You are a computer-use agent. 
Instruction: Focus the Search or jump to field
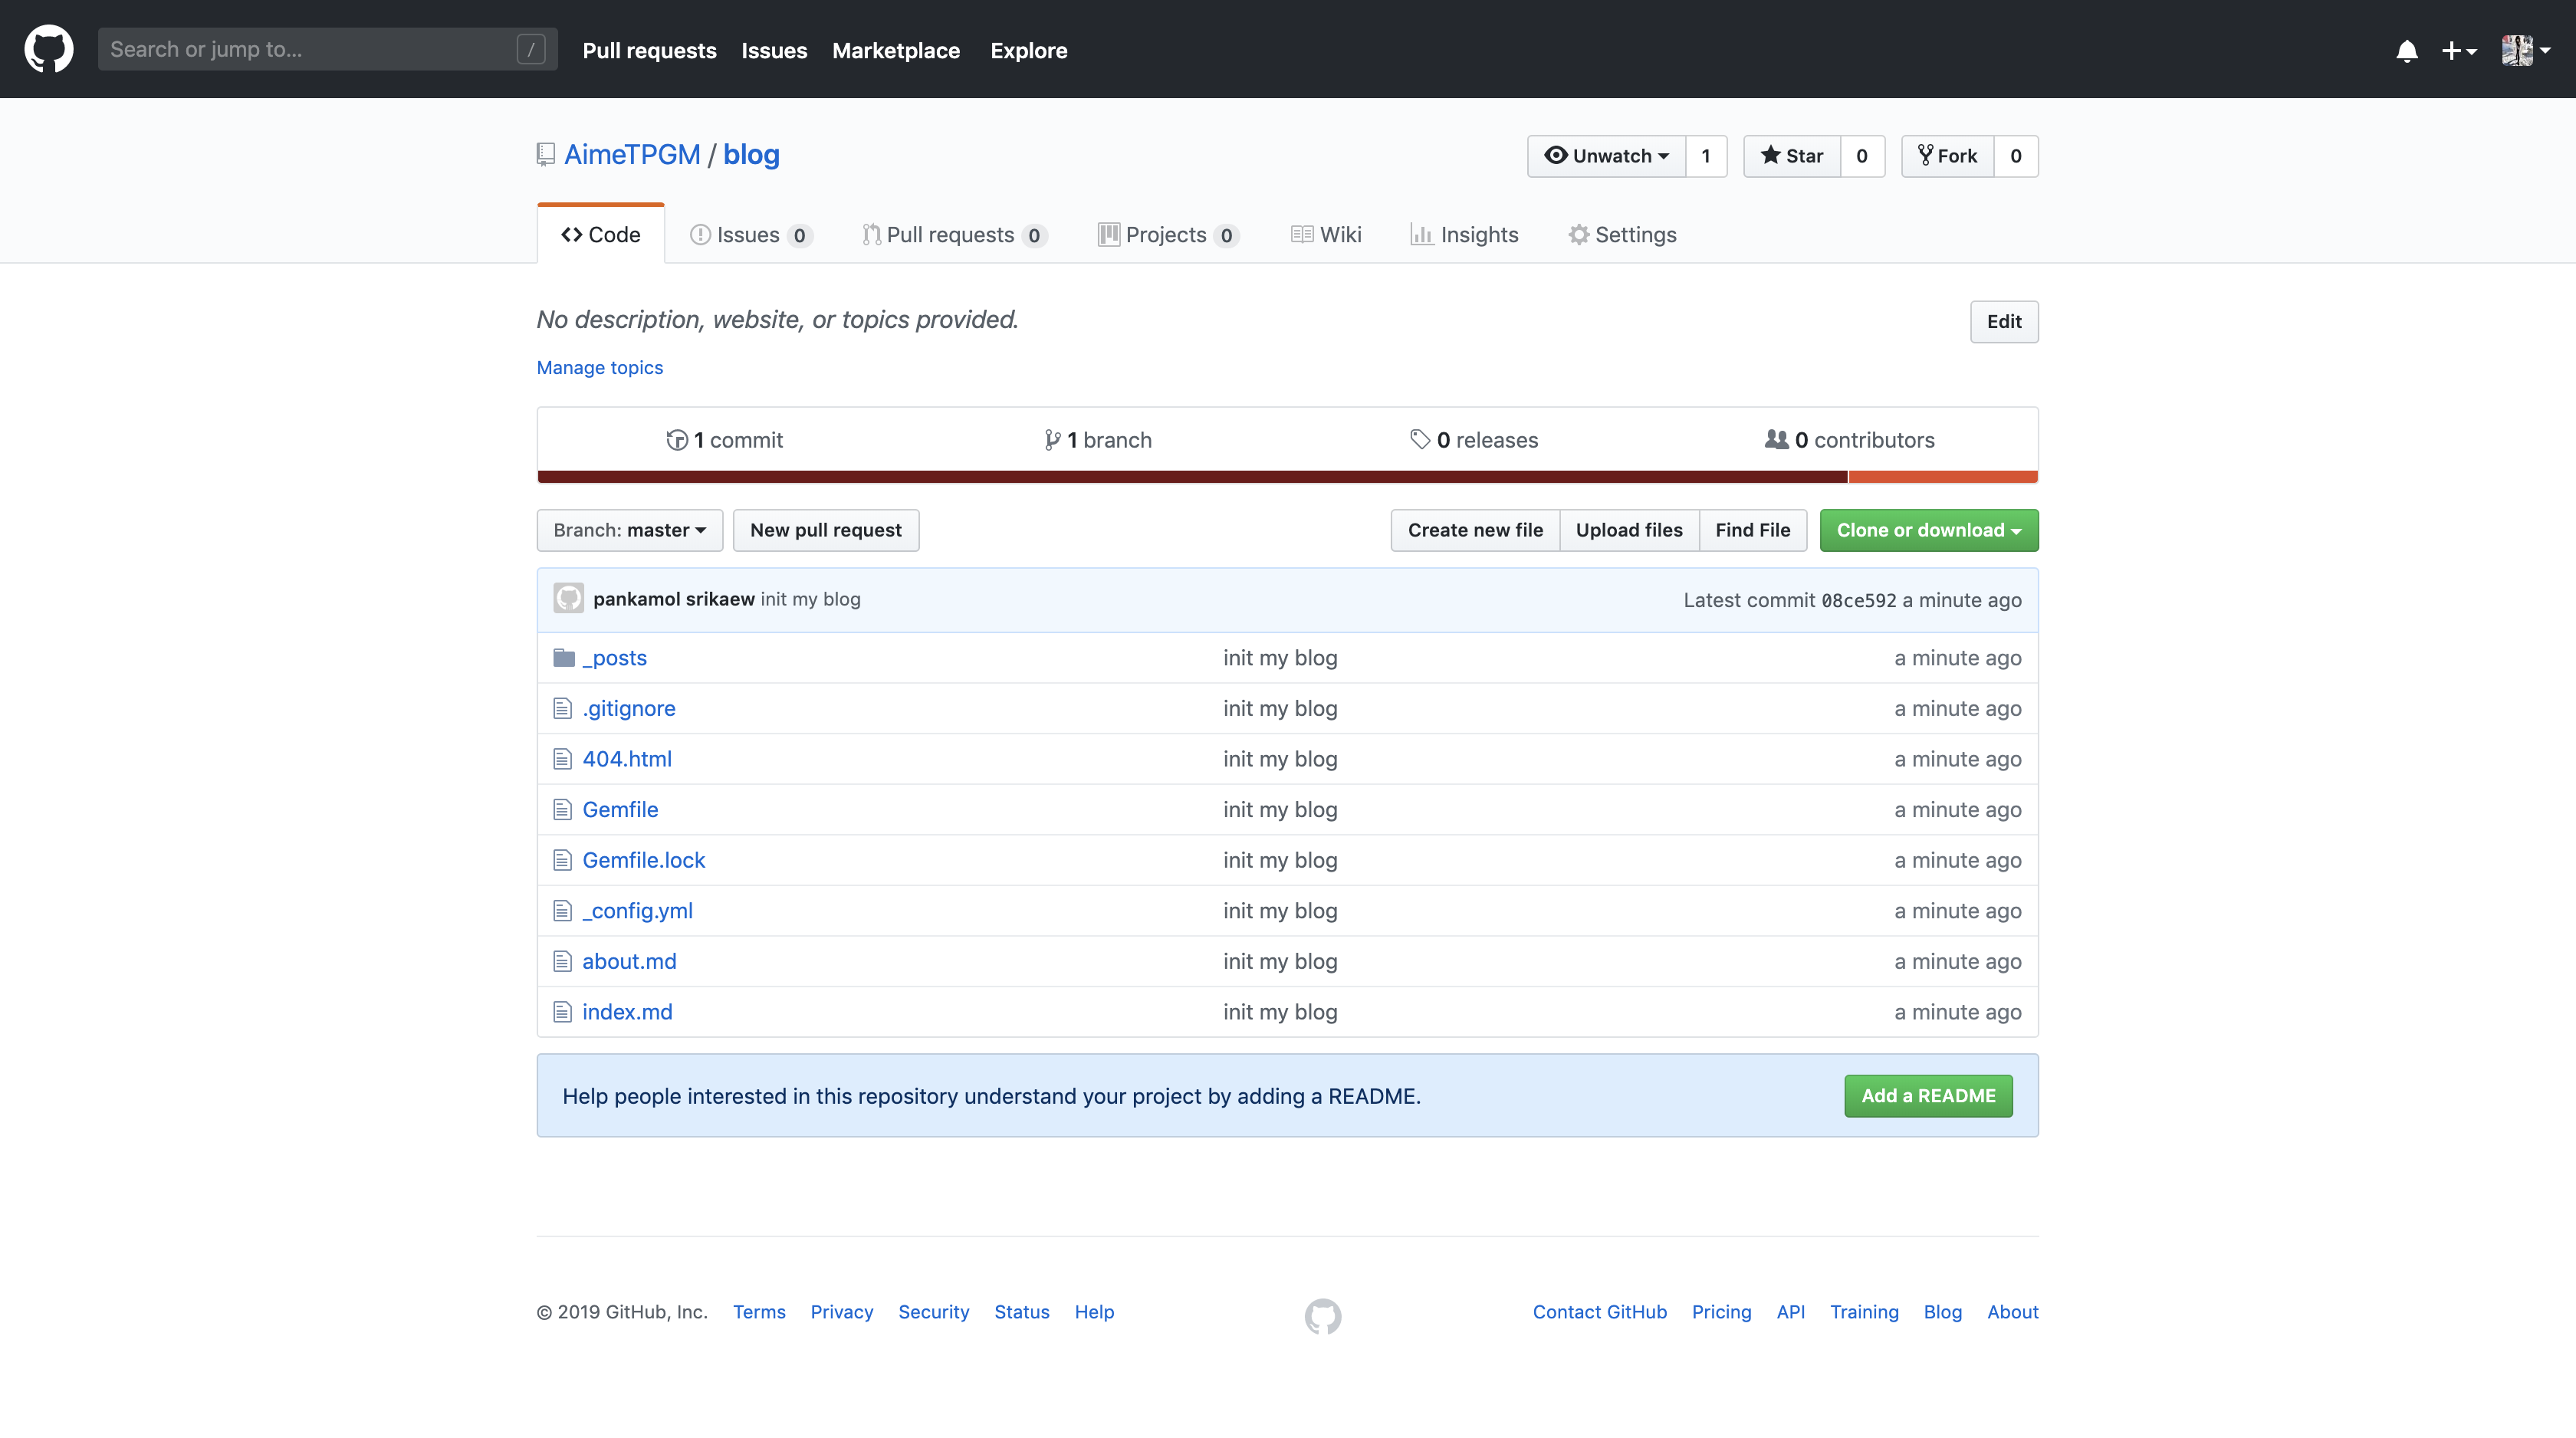(x=328, y=49)
